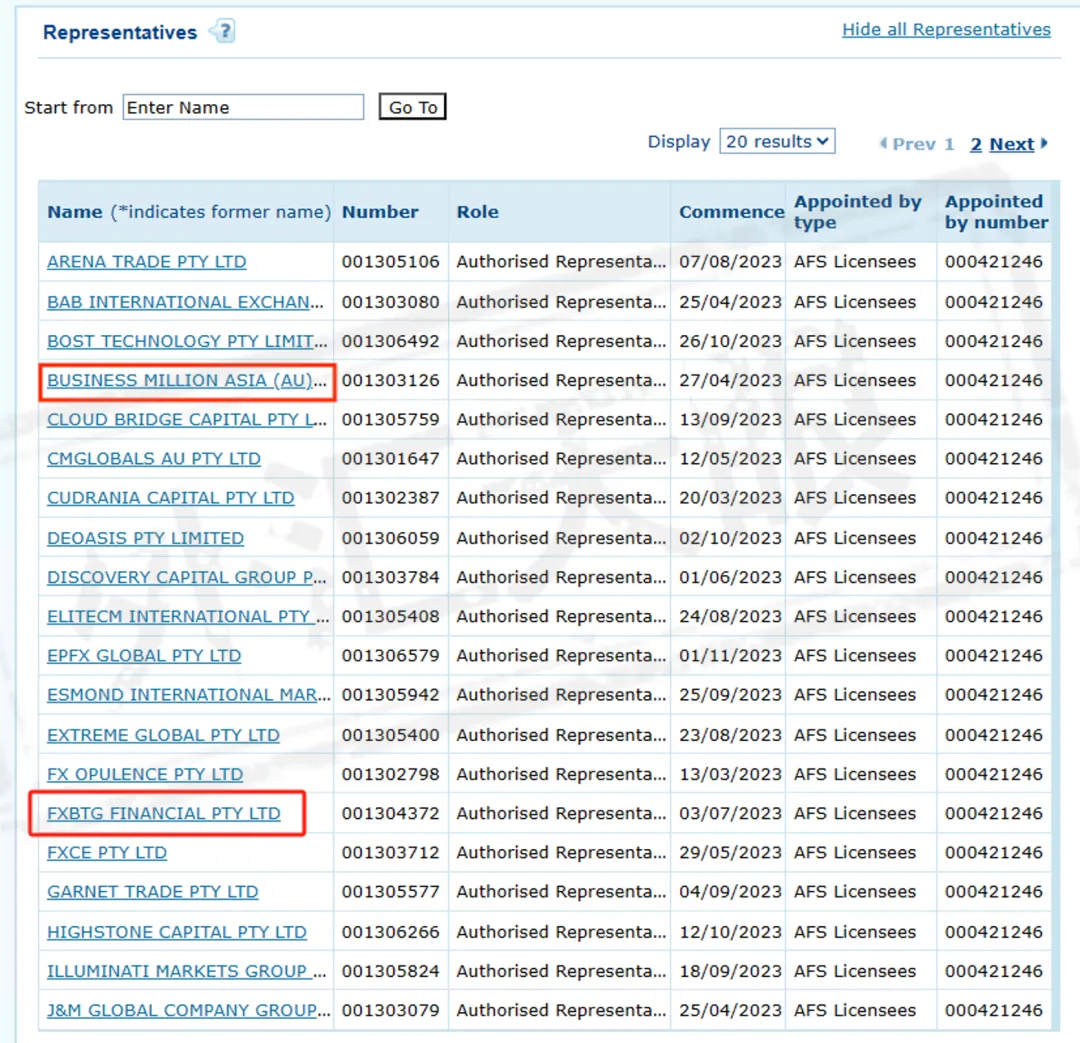Focus the Enter Name input field
The width and height of the screenshot is (1080, 1043).
[x=243, y=107]
